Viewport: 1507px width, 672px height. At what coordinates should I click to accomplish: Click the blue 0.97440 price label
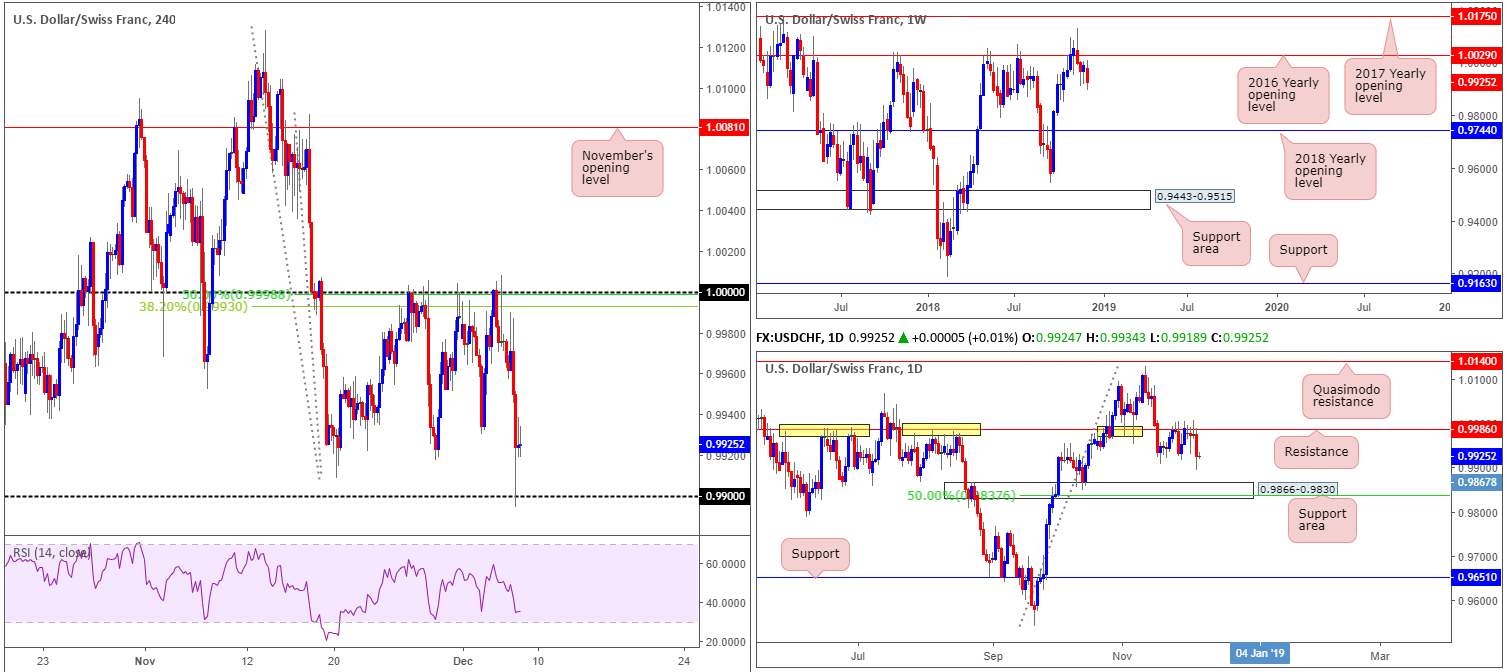[x=1477, y=130]
